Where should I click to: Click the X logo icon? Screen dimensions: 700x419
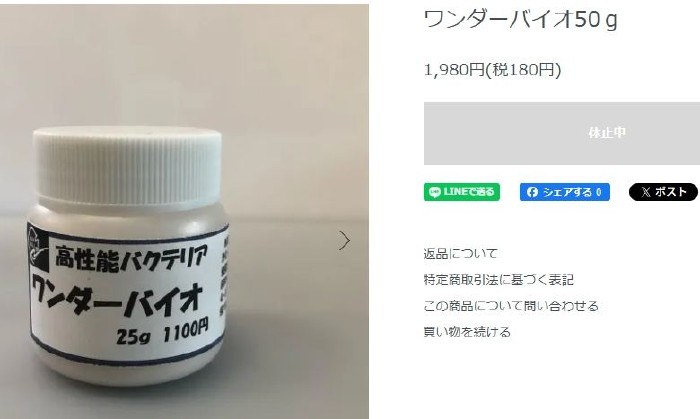(x=646, y=192)
